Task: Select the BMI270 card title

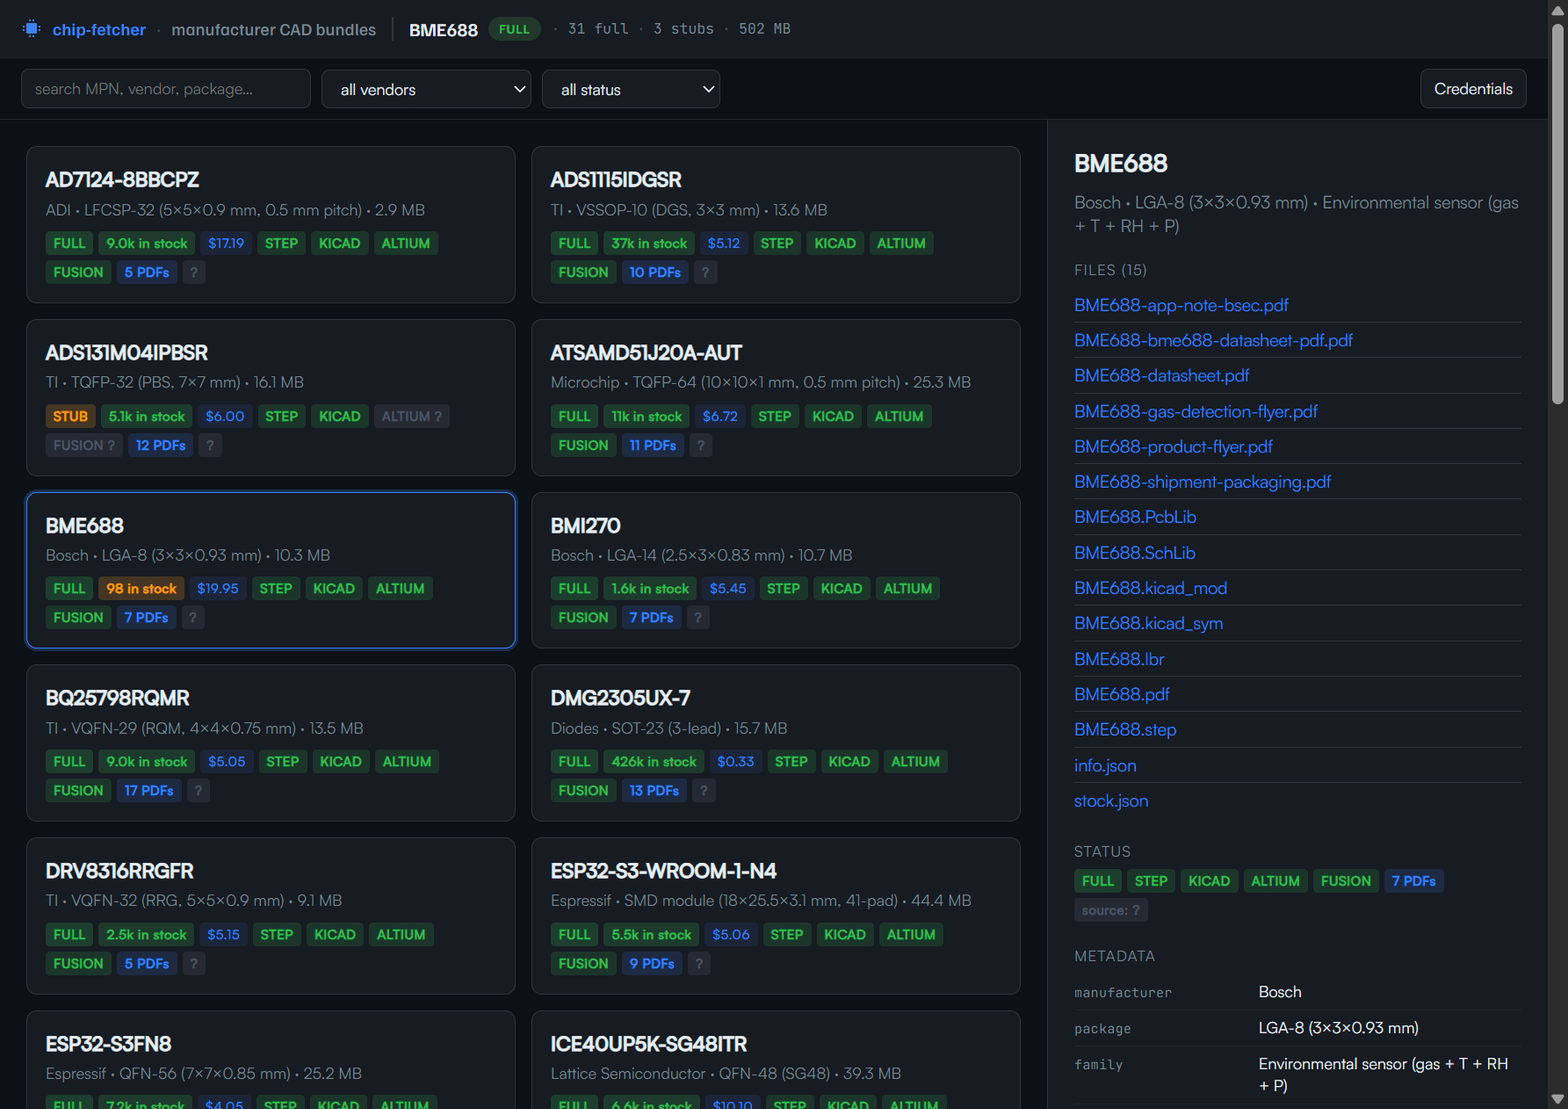Action: [586, 526]
